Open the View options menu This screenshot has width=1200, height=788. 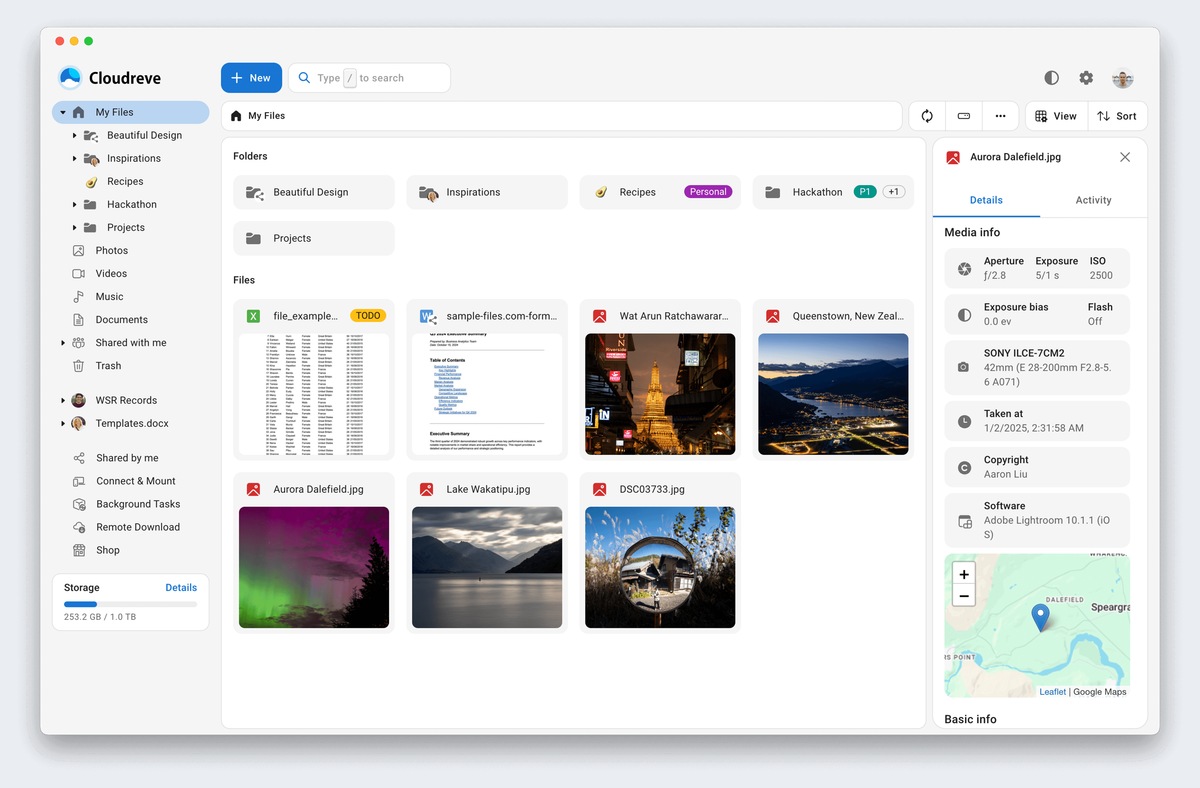pos(1056,116)
